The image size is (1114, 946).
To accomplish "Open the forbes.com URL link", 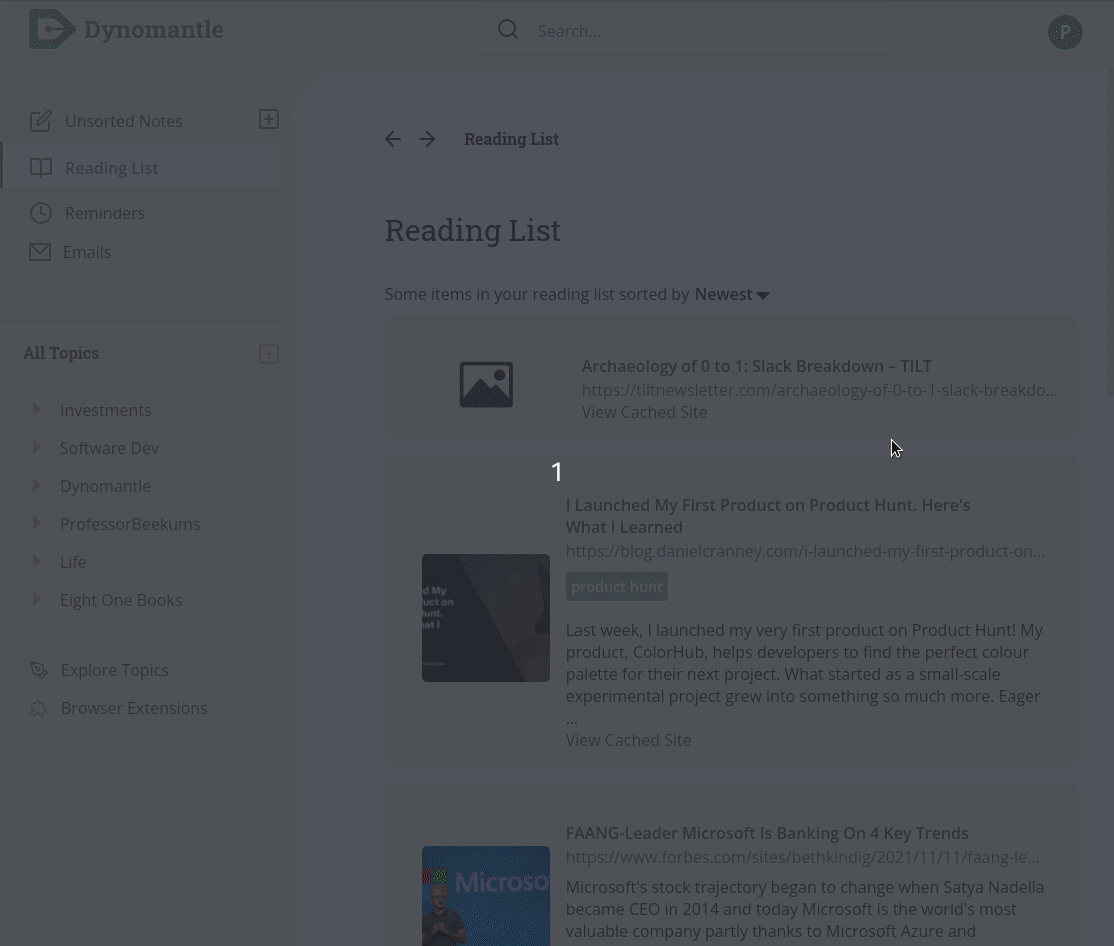I will click(803, 857).
